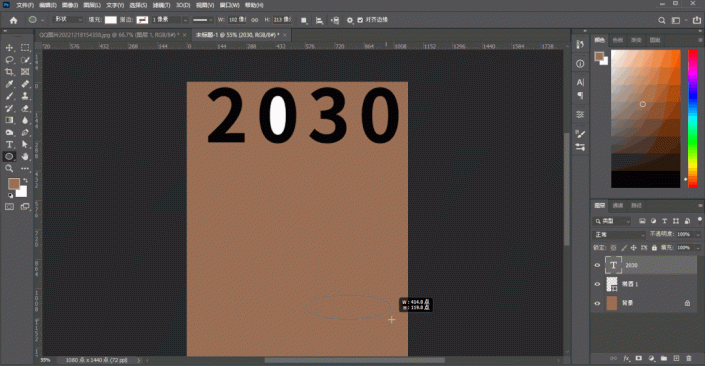This screenshot has height=366, width=705.
Task: Hide the 2030 text layer
Action: [x=597, y=265]
